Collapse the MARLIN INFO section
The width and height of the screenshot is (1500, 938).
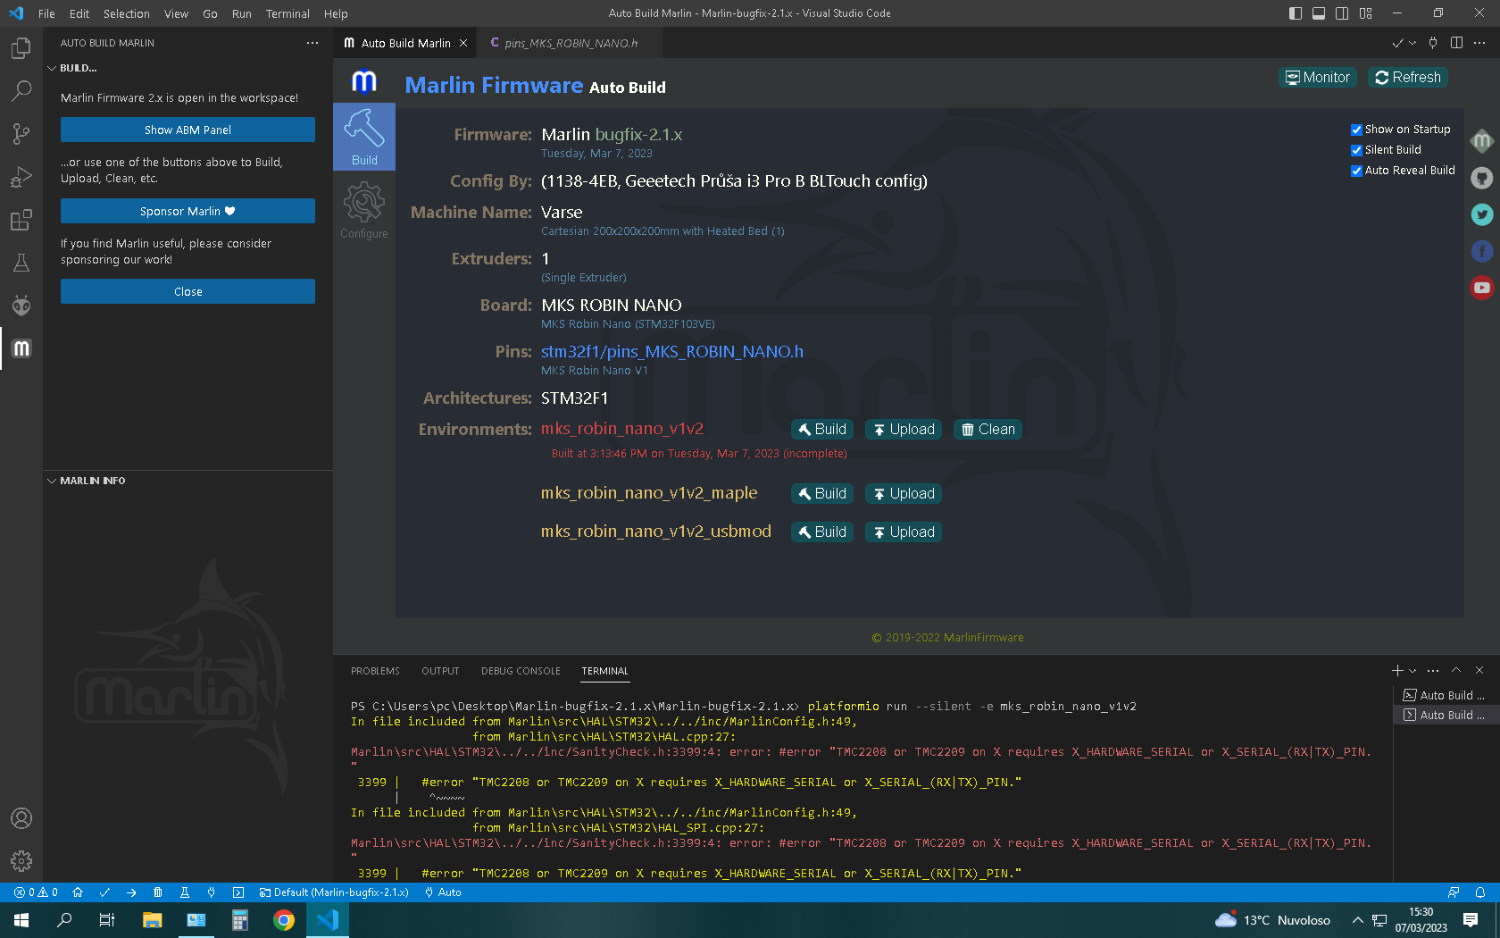[x=52, y=481]
